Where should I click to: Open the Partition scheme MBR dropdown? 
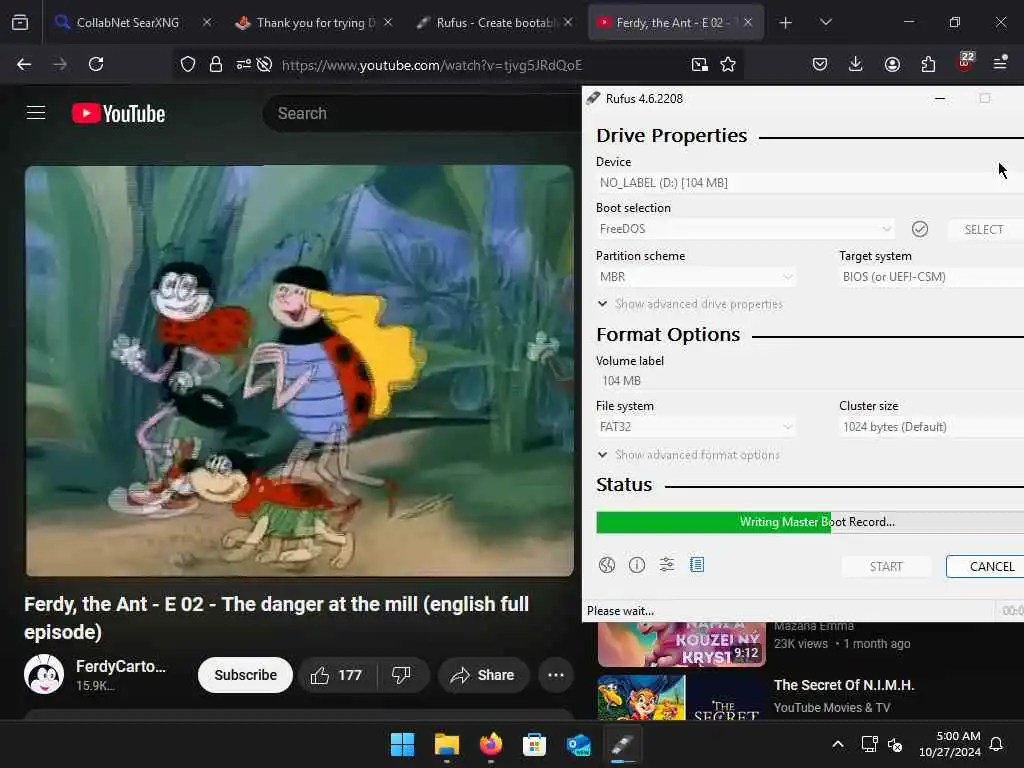click(x=696, y=277)
